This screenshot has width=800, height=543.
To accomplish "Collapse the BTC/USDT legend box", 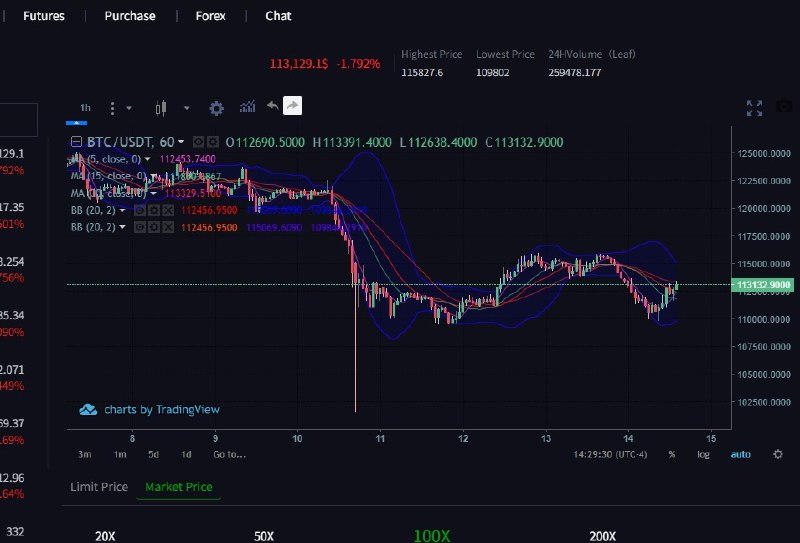I will tap(76, 143).
